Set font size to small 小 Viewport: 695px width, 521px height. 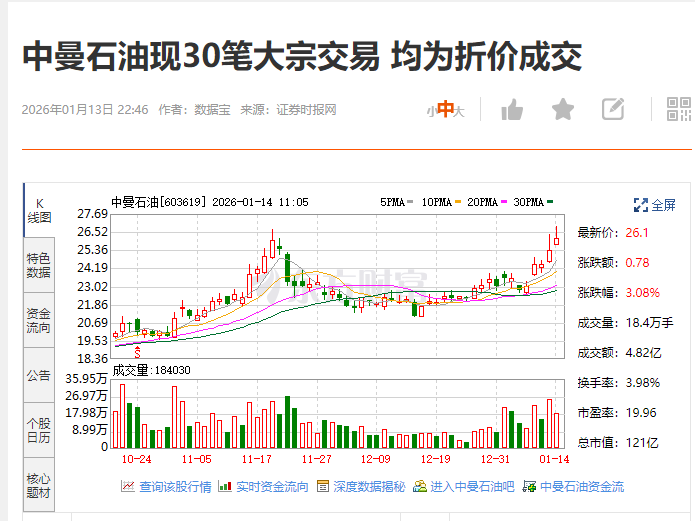click(431, 112)
